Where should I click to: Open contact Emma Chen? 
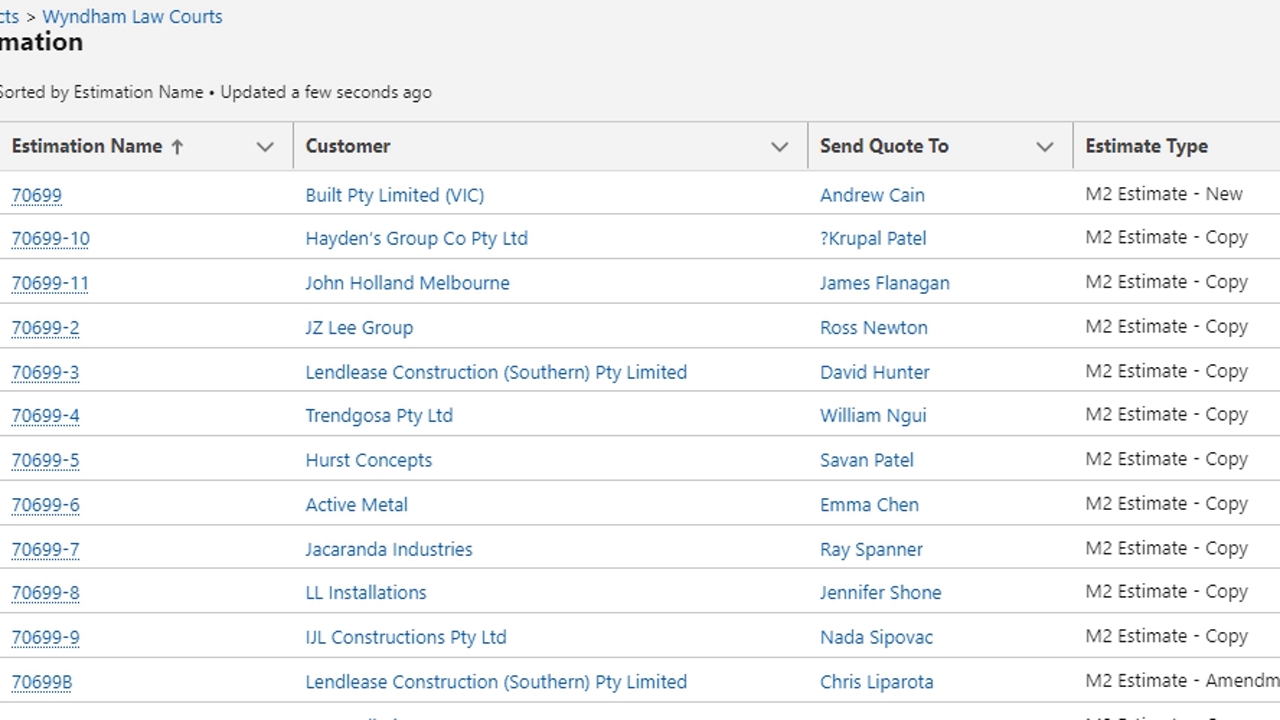(x=869, y=505)
